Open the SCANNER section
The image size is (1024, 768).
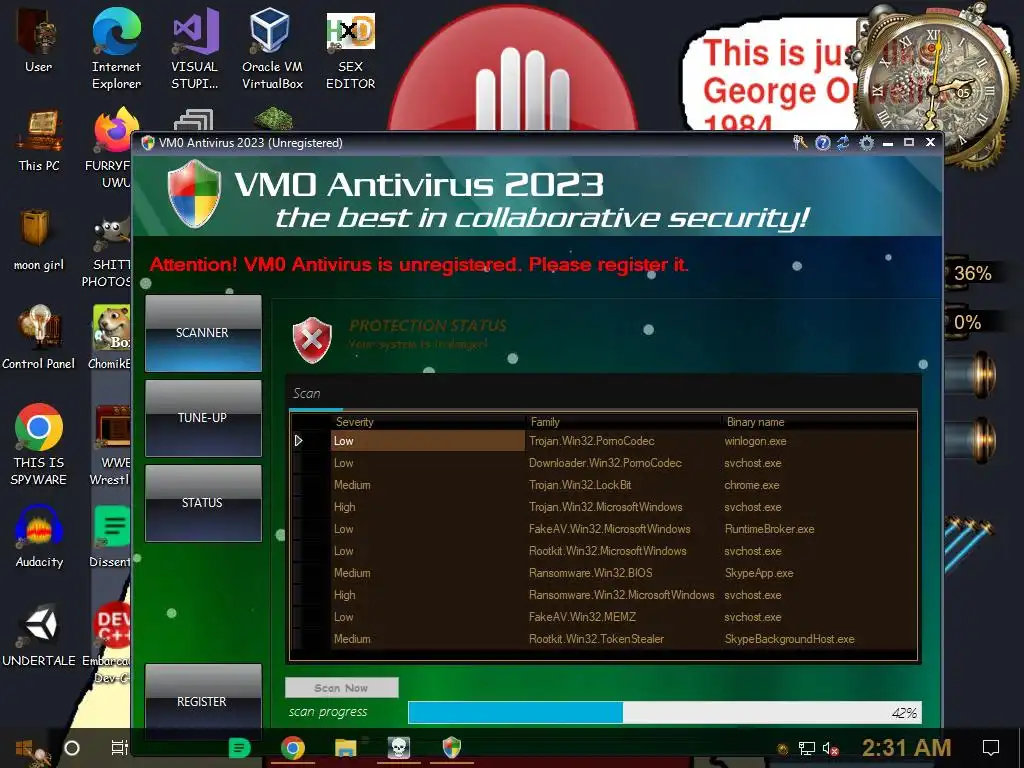click(x=203, y=333)
